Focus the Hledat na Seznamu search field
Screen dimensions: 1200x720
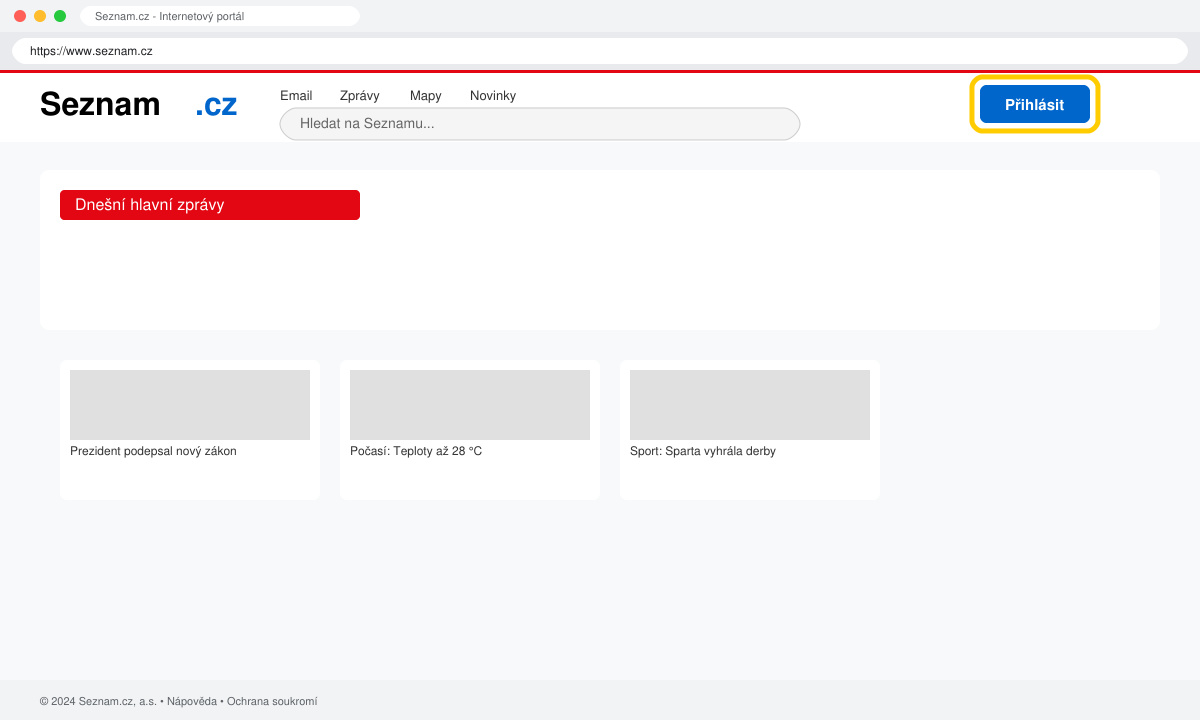click(x=540, y=124)
